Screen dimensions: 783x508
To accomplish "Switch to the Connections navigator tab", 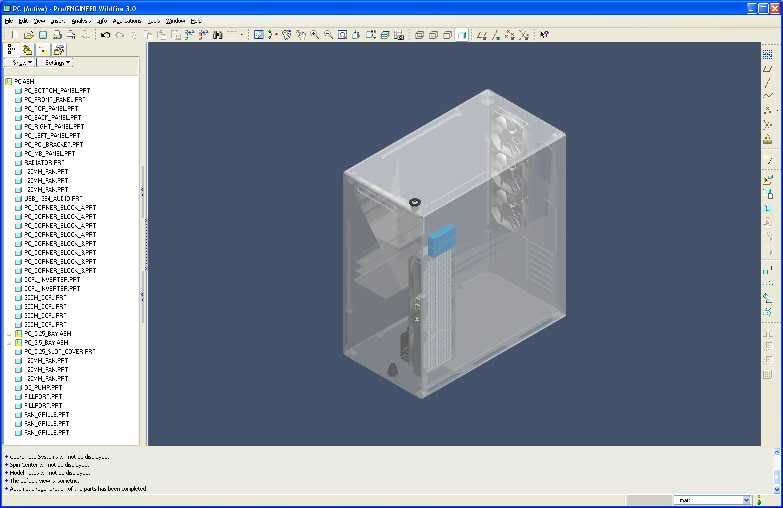I will pos(59,49).
